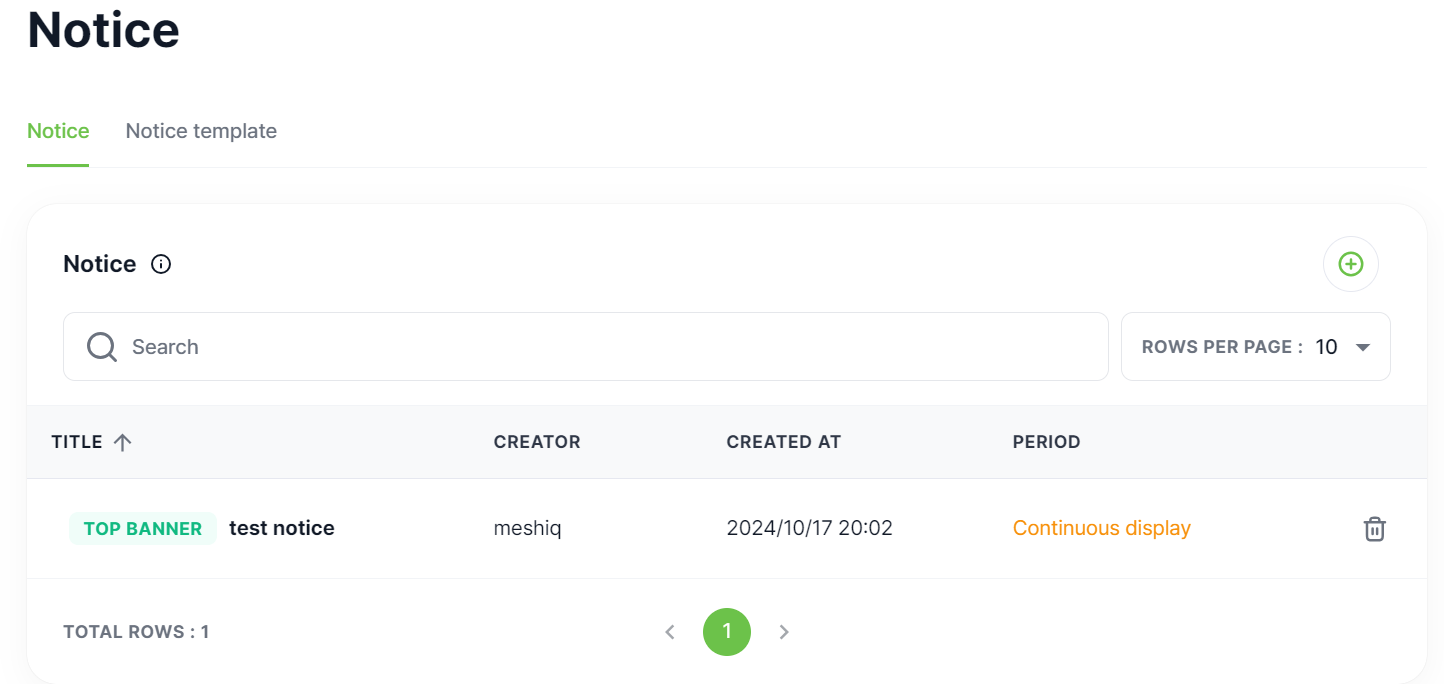Screen dimensions: 1444x684
Task: Click the info icon beside Notice heading
Action: [x=161, y=264]
